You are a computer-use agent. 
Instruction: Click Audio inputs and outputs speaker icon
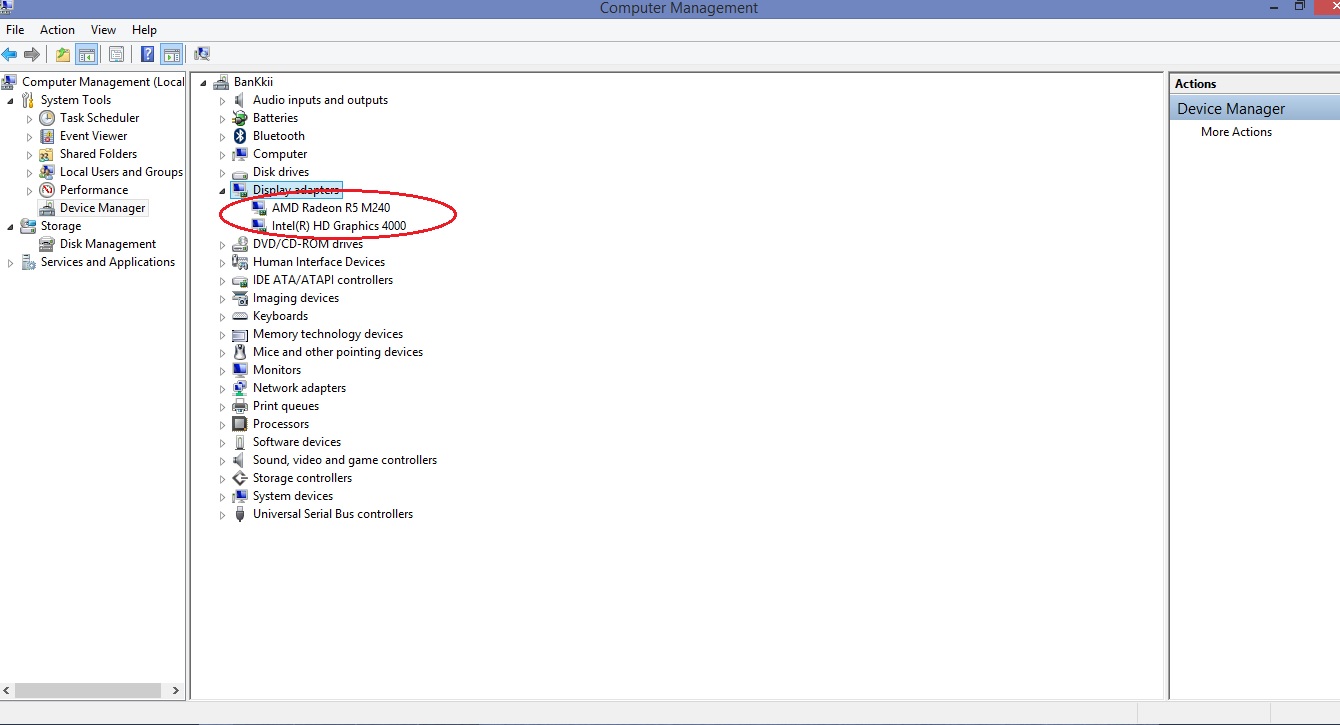tap(240, 100)
